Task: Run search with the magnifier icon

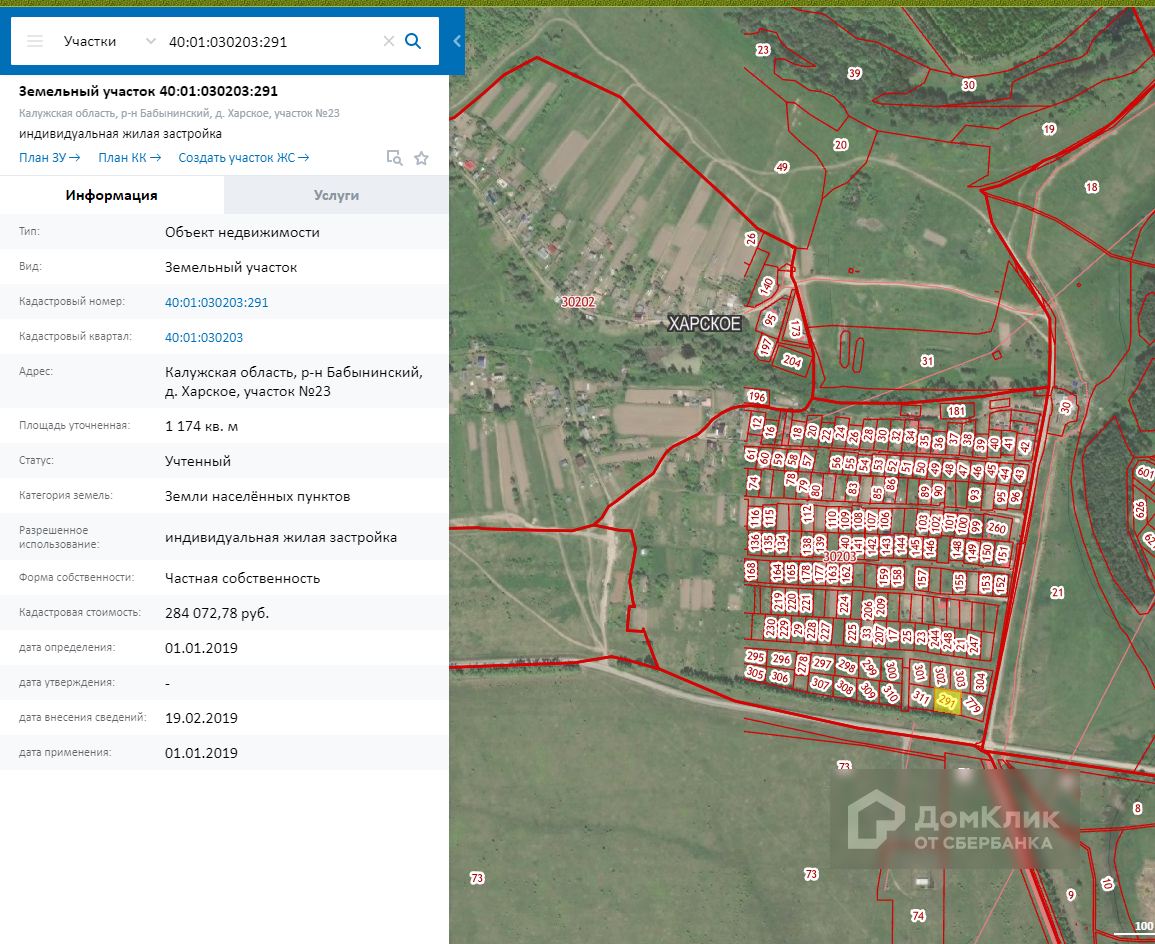Action: 413,41
